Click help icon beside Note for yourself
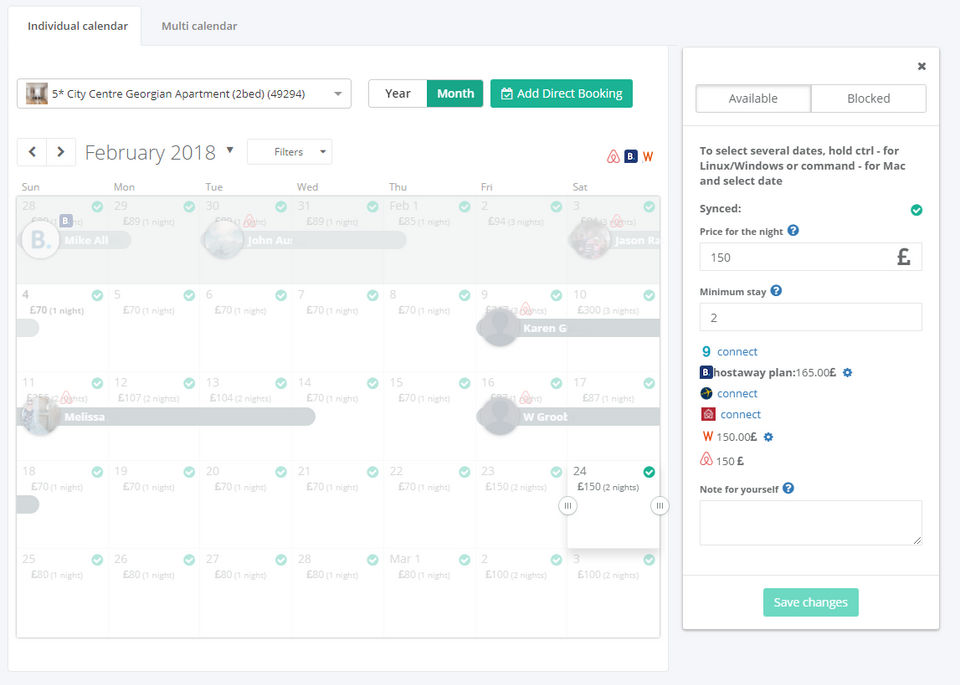This screenshot has width=960, height=685. [x=788, y=489]
